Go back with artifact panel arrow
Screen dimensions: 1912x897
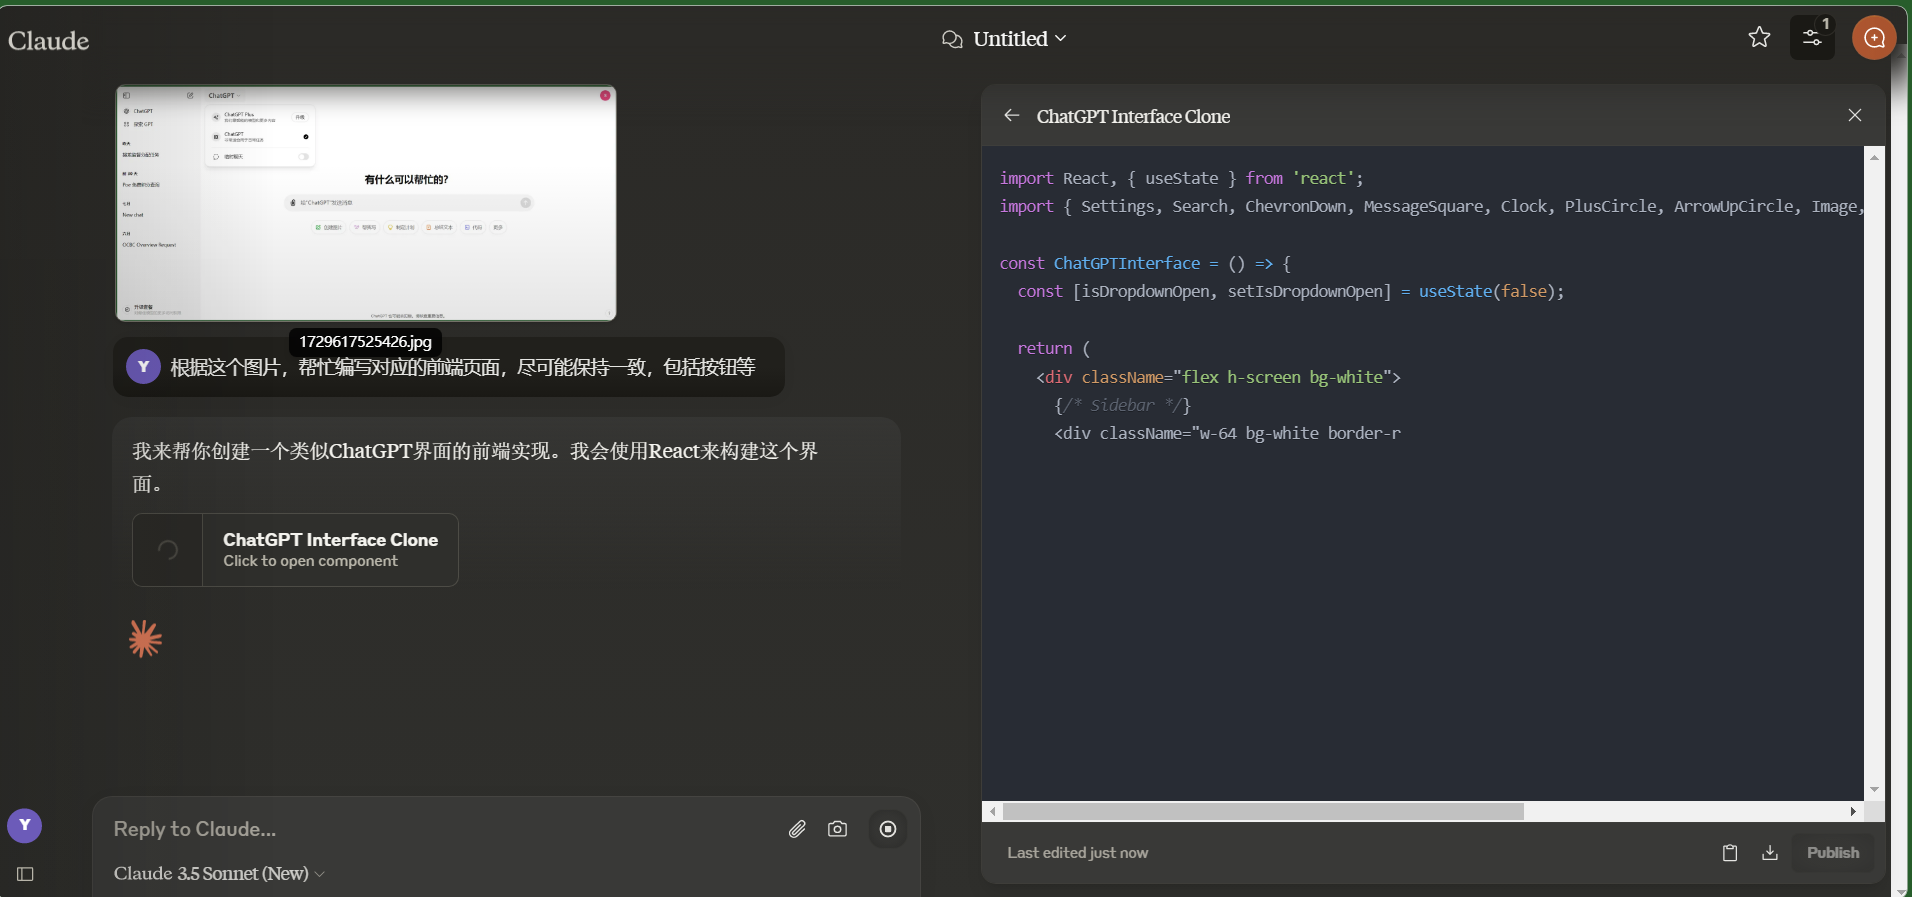click(x=1012, y=116)
